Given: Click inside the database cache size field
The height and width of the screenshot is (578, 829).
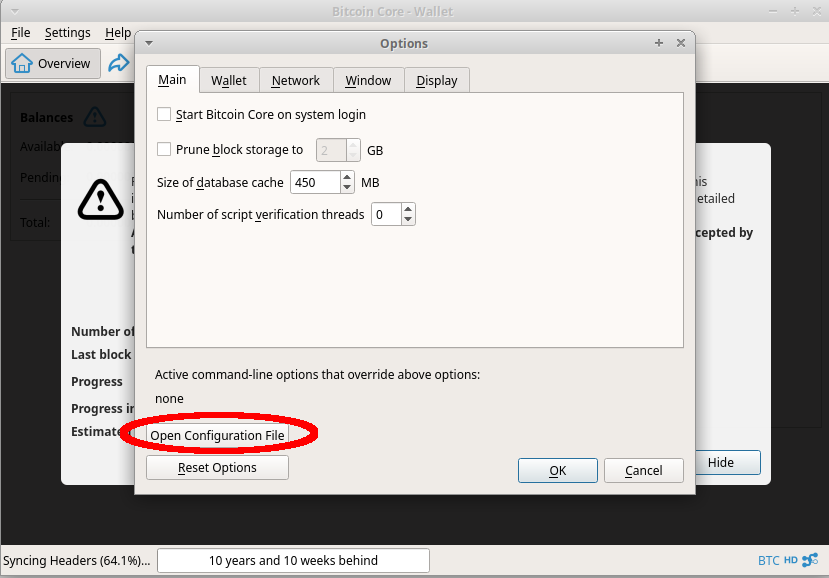Looking at the screenshot, I should tap(315, 182).
